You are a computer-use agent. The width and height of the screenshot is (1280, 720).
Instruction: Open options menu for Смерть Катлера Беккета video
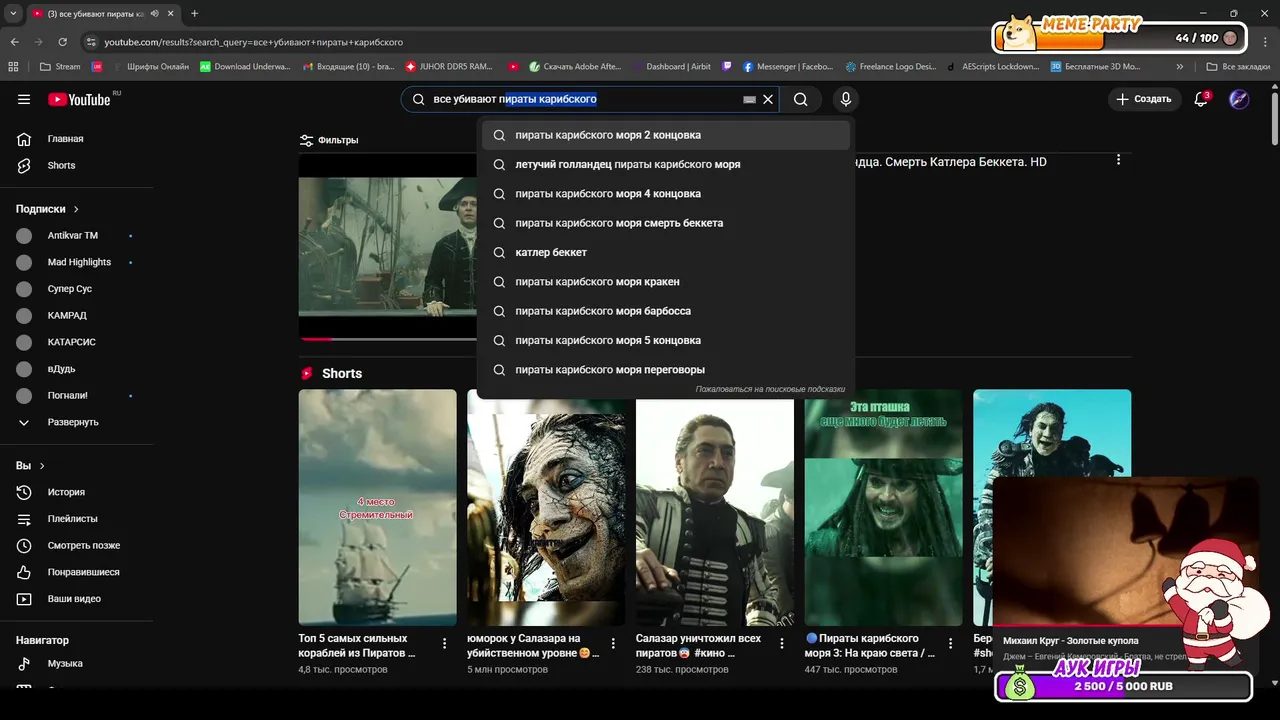point(1118,160)
